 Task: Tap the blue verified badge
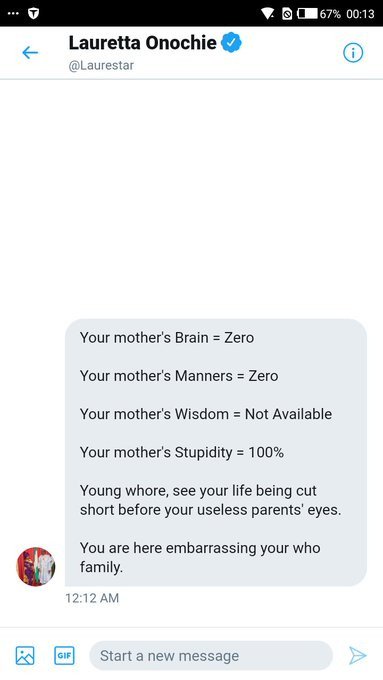tap(231, 43)
